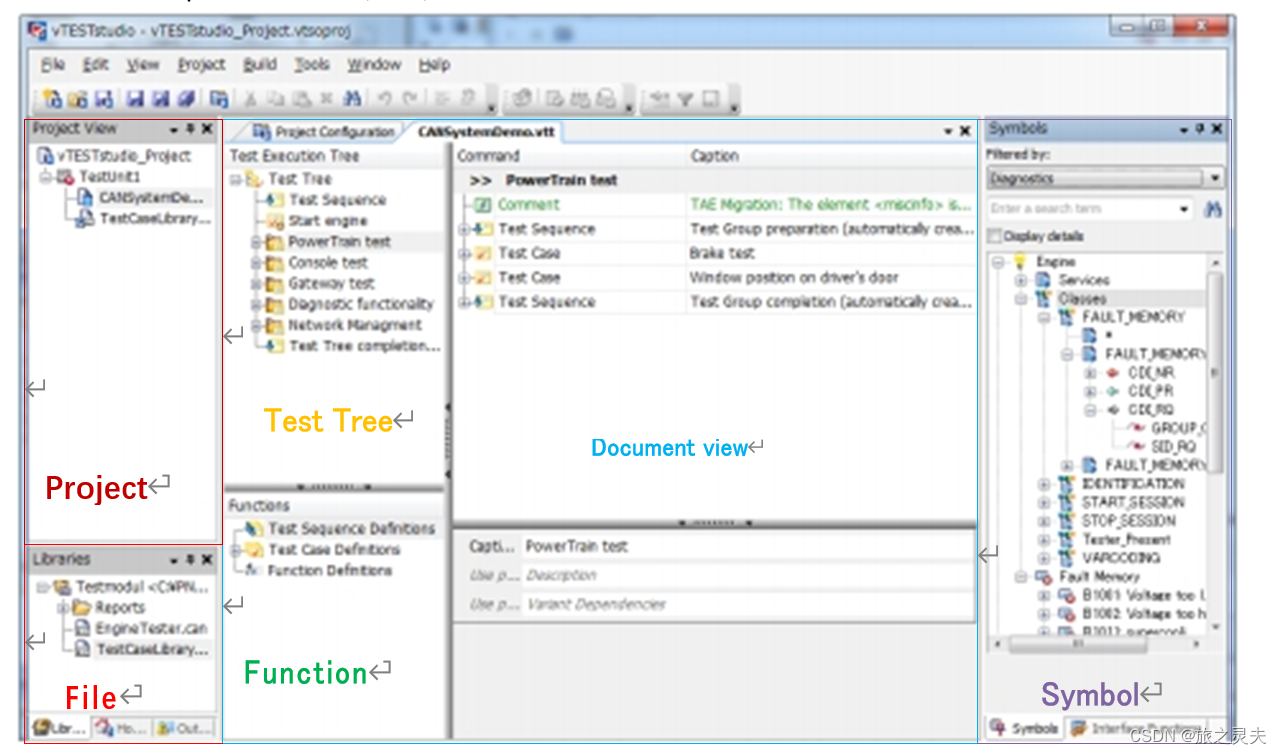Screen dimensions: 1282x754
Task: Expand the PowerTrain test folder in Test Tree
Action: point(256,242)
